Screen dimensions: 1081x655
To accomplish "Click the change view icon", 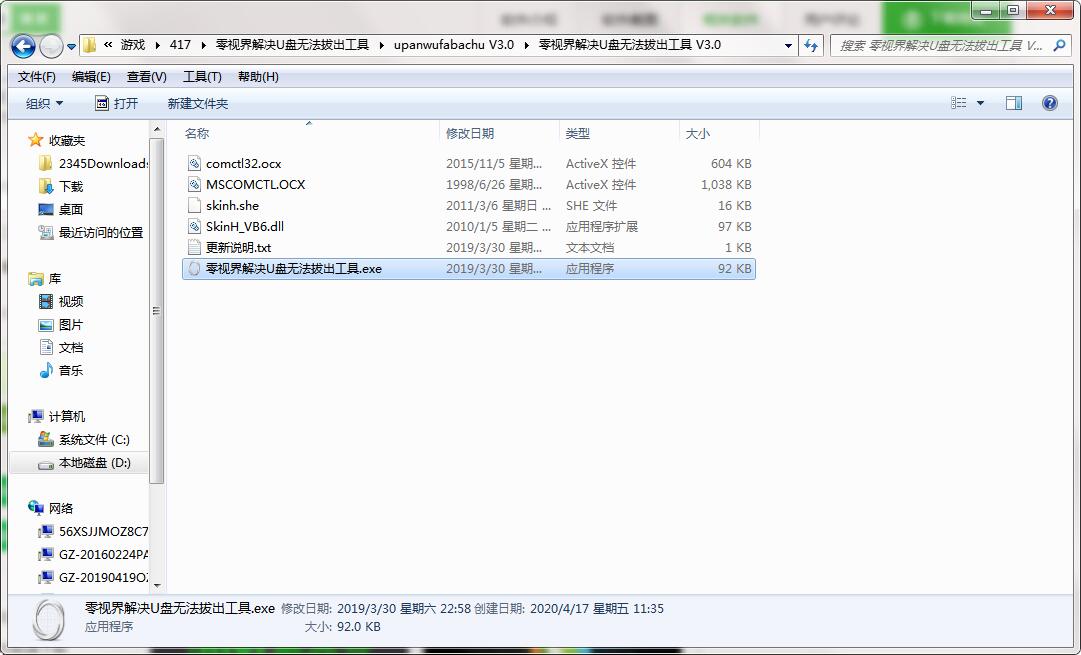I will pyautogui.click(x=958, y=103).
